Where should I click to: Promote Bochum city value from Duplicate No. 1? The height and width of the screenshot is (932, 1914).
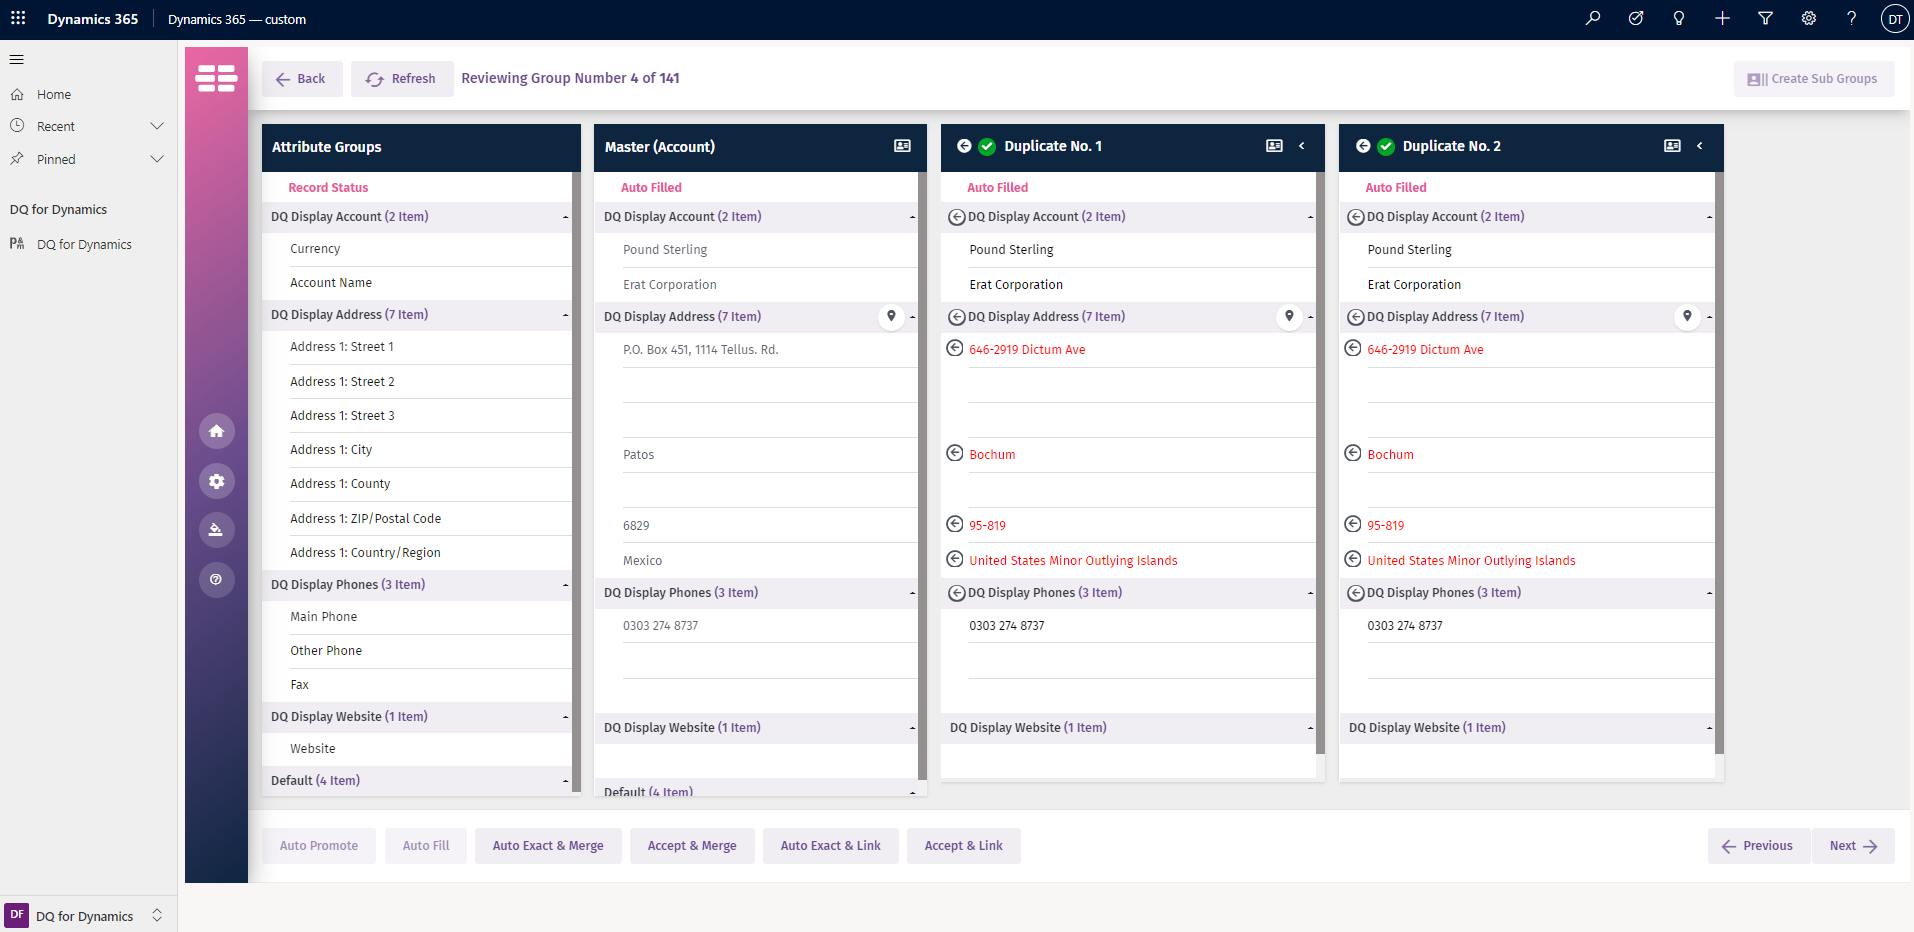[955, 454]
